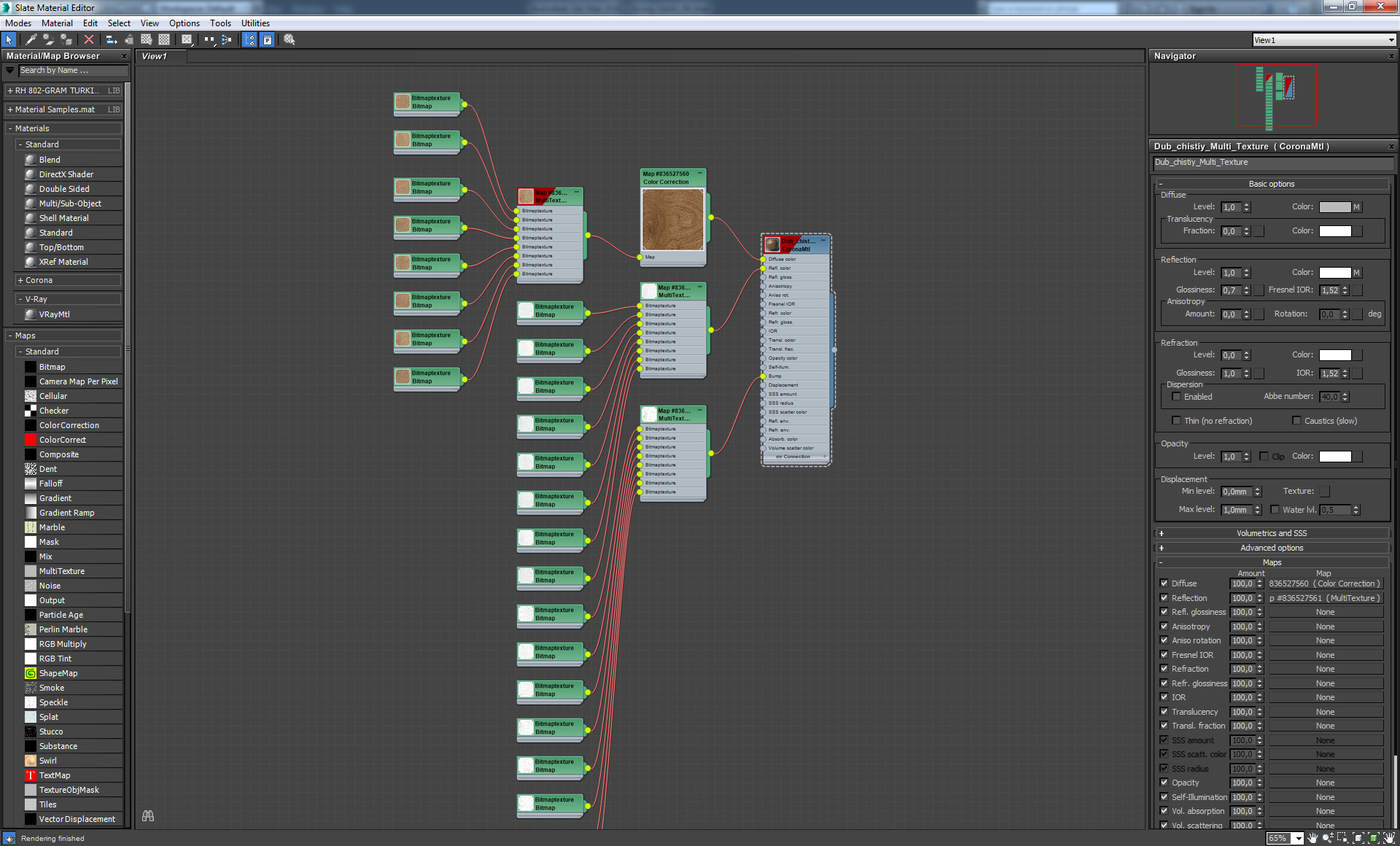The image size is (1400, 846).
Task: Open the 65% zoom level dropdown
Action: [1298, 838]
